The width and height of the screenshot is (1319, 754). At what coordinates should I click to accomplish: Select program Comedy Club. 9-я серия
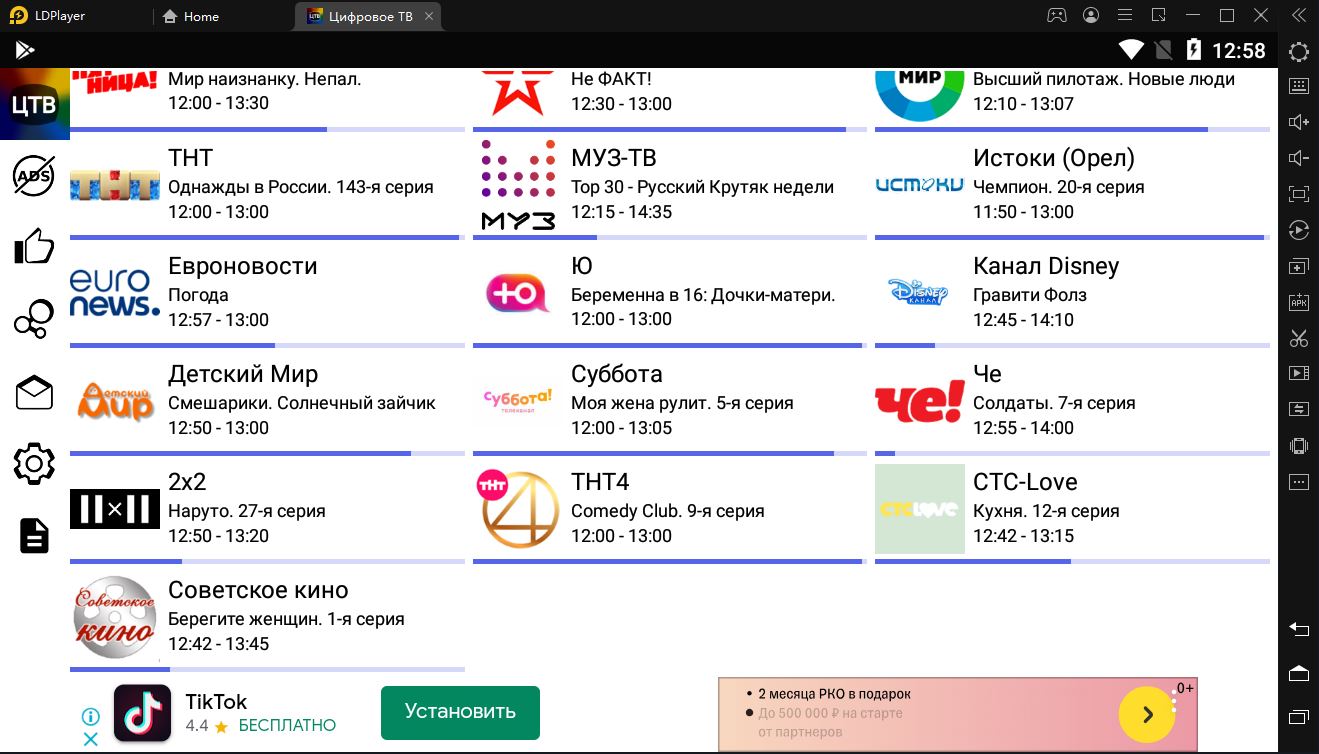[x=668, y=511]
